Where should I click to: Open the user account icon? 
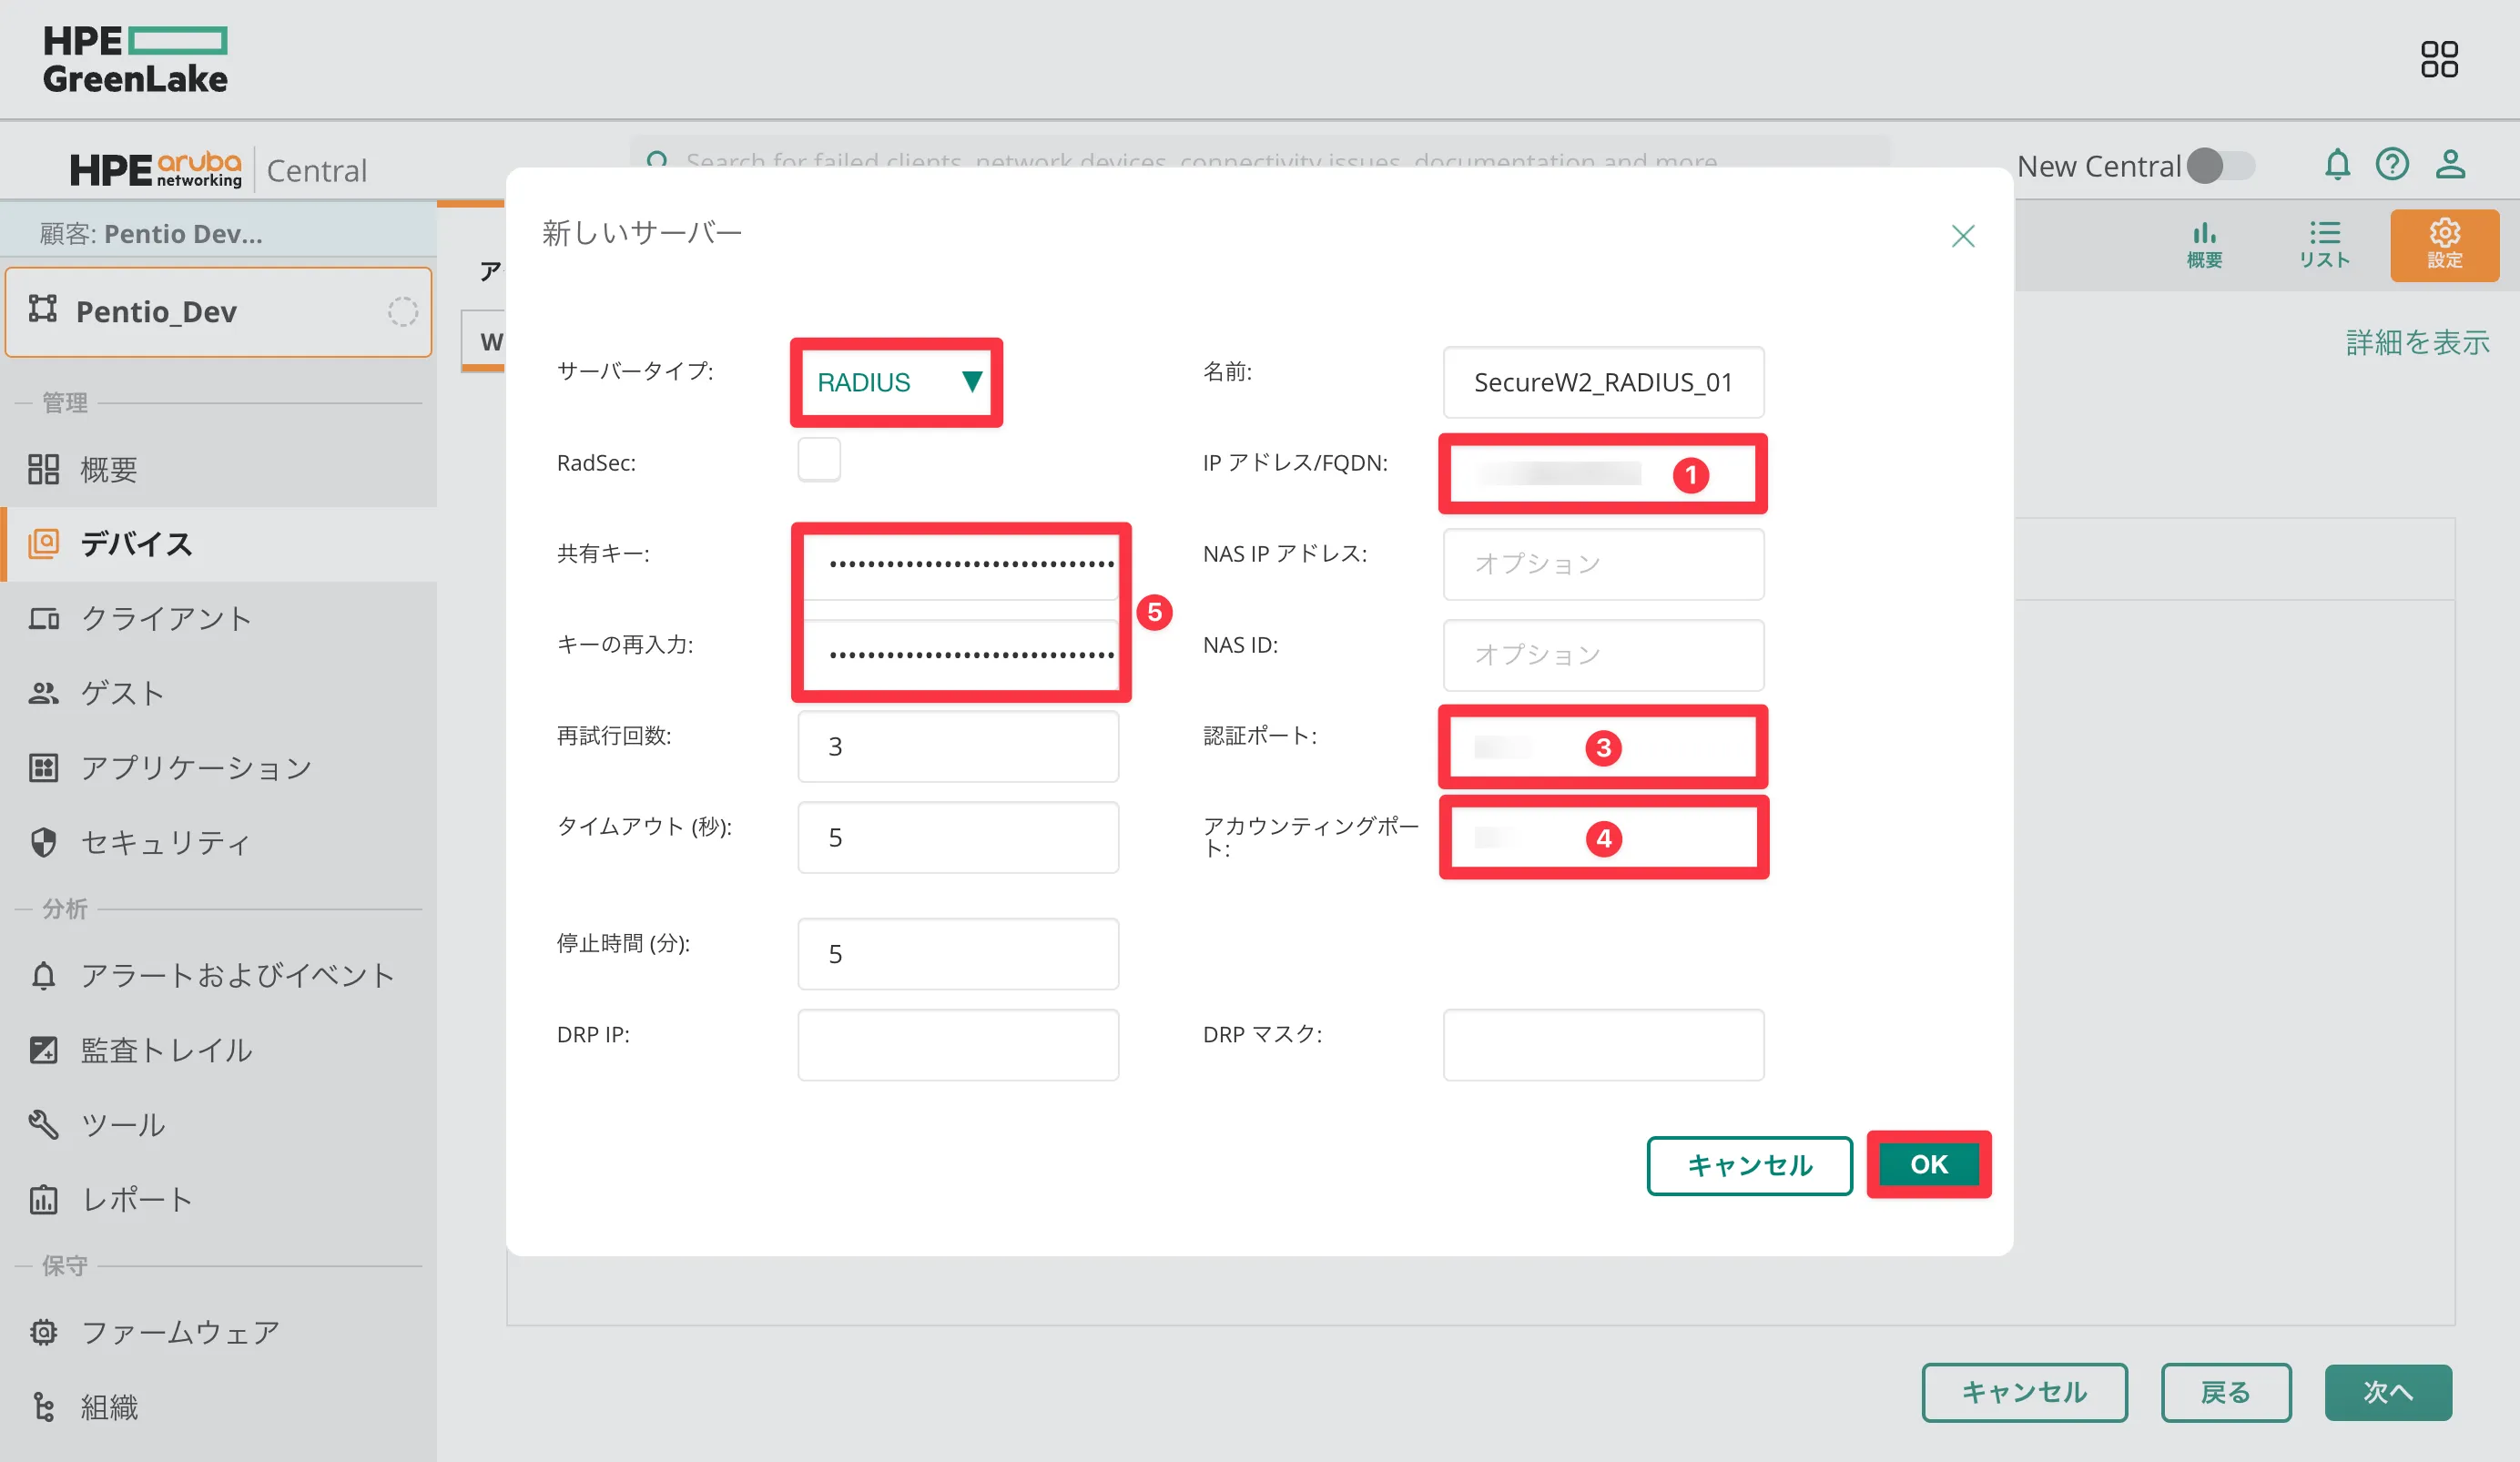pos(2449,164)
